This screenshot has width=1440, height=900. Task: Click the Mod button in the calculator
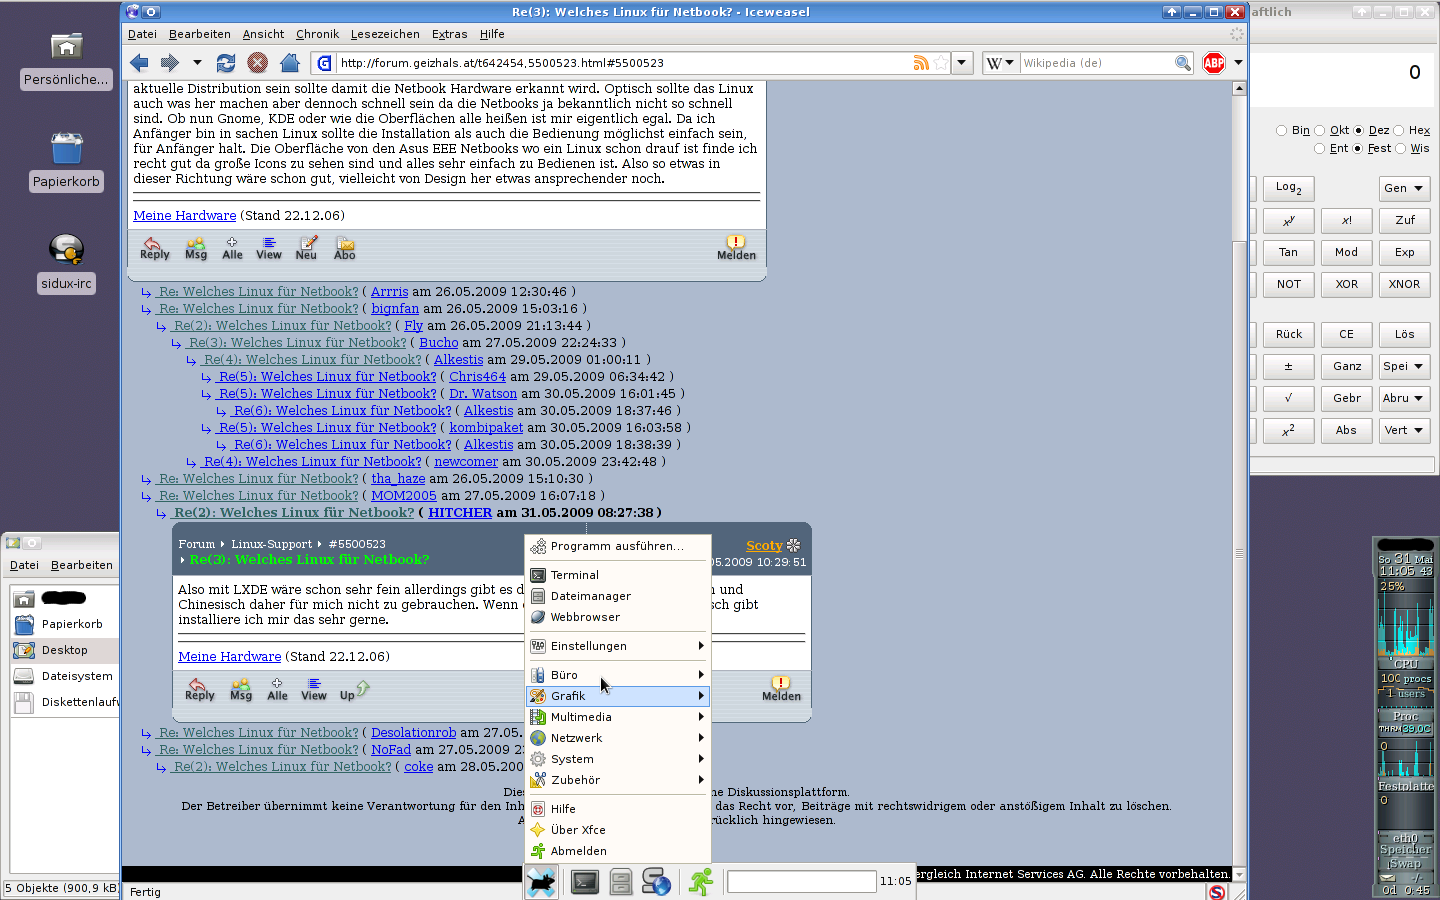tap(1346, 252)
